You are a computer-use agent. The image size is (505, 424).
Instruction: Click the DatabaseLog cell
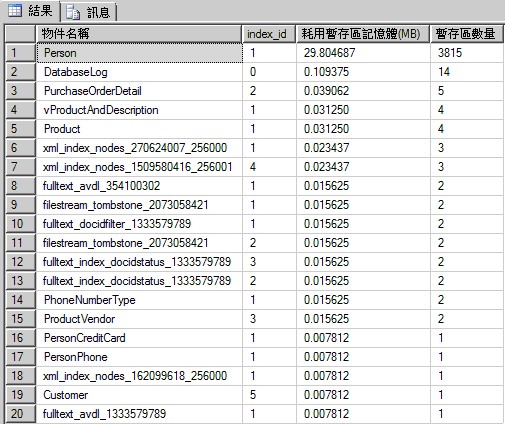[140, 72]
